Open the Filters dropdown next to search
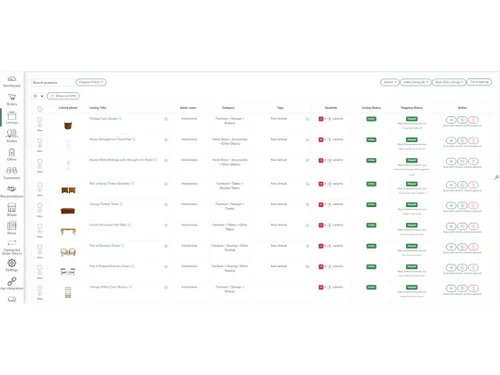The width and height of the screenshot is (500, 375). click(x=91, y=82)
